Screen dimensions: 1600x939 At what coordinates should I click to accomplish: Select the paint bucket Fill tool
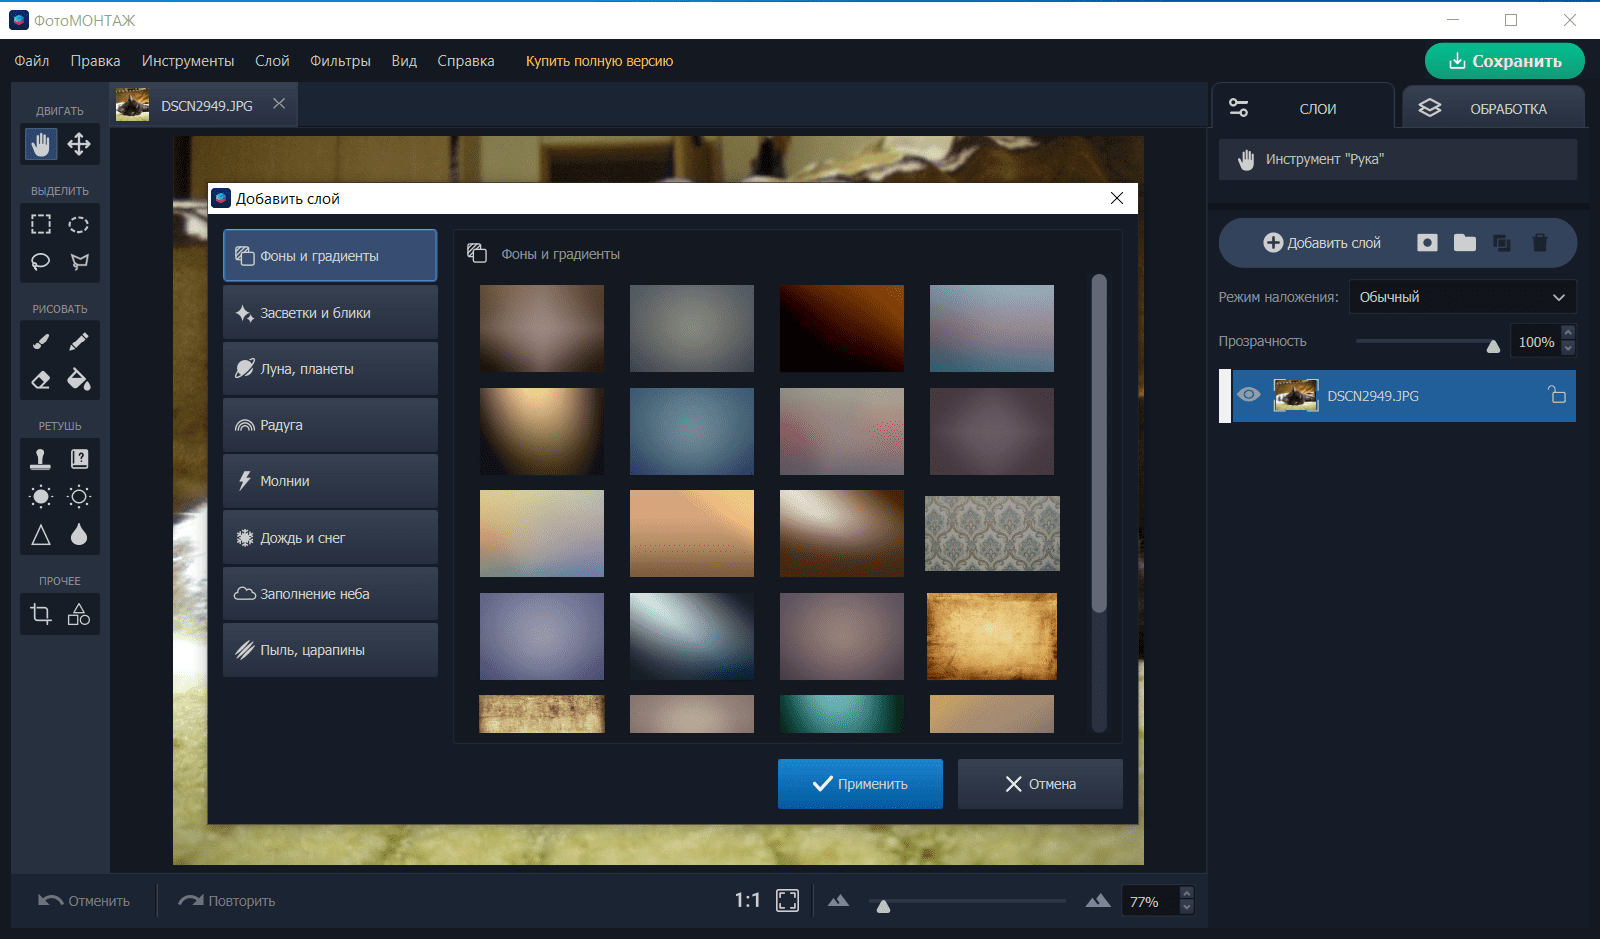tap(79, 380)
